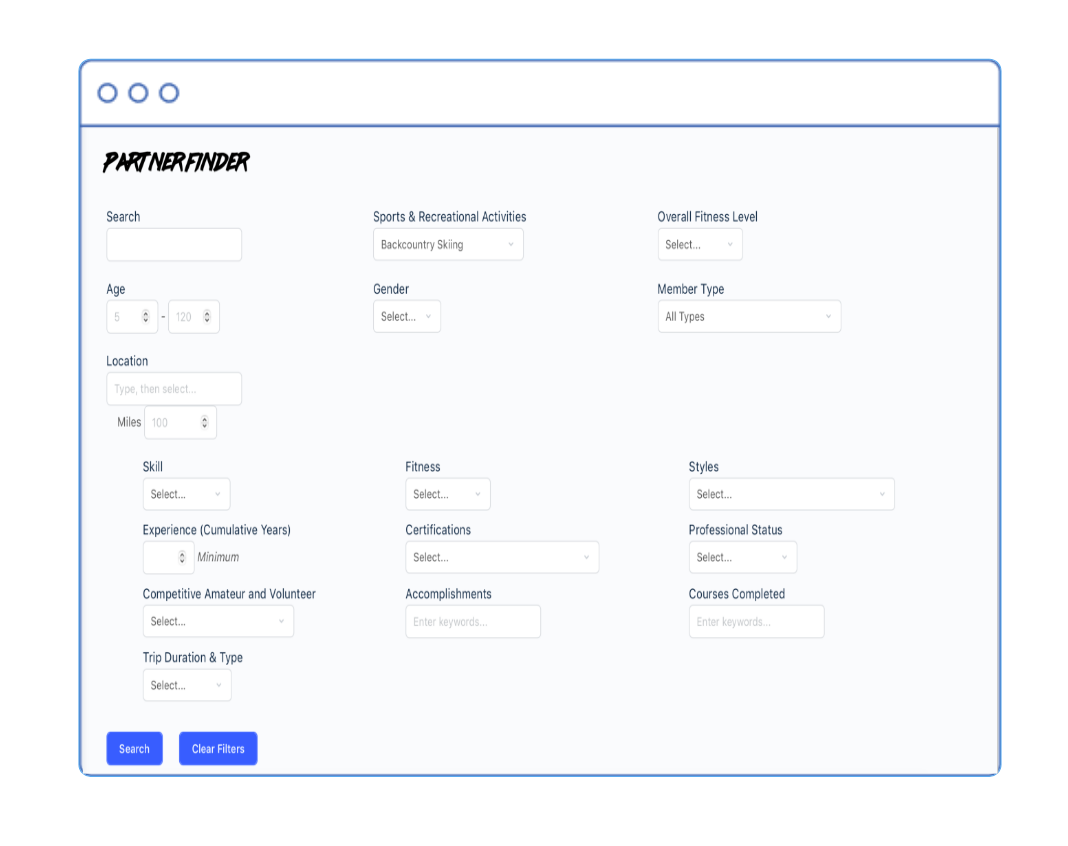Open the Styles dropdown

coord(791,495)
